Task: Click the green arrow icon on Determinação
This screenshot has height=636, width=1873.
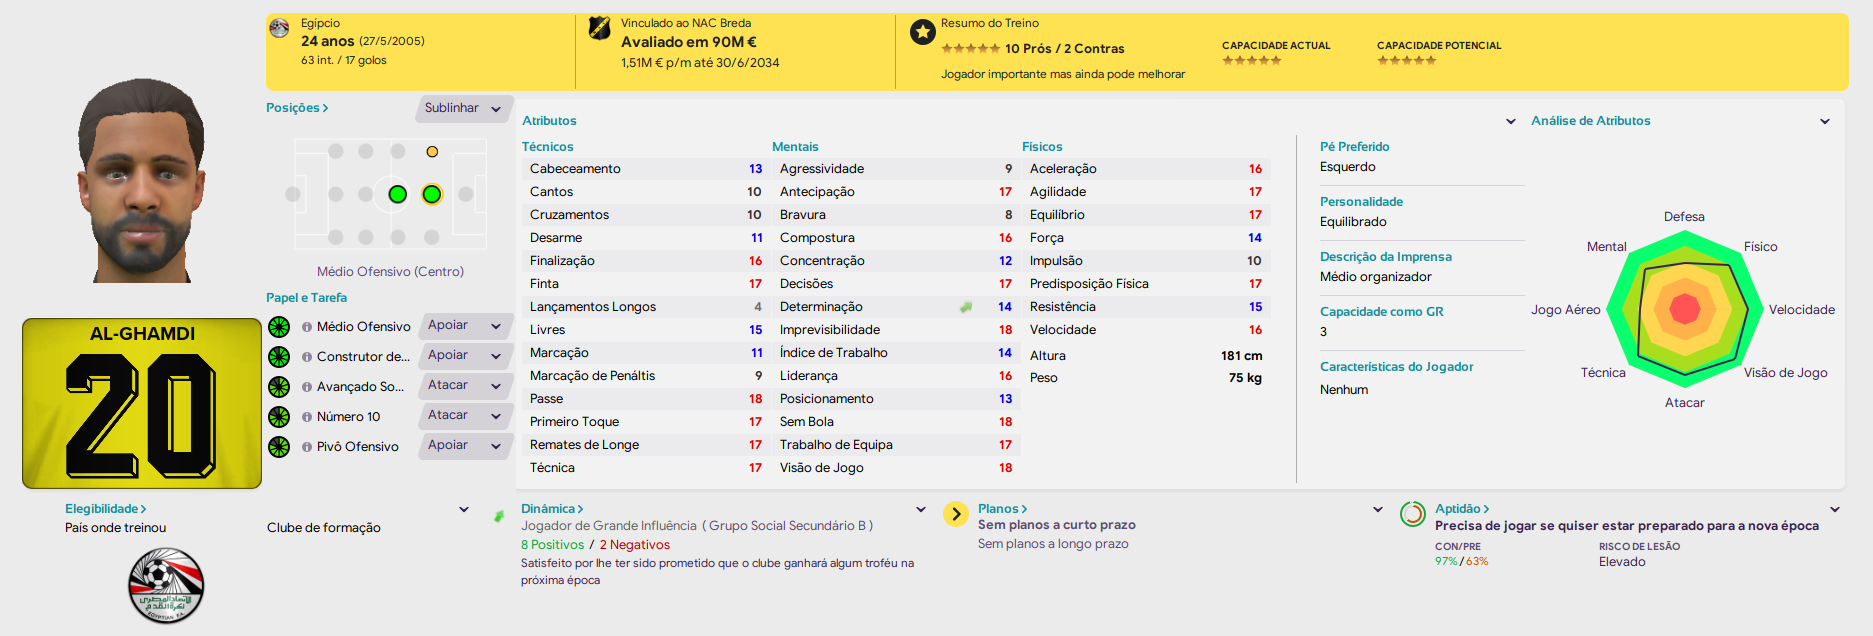Action: pos(966,307)
